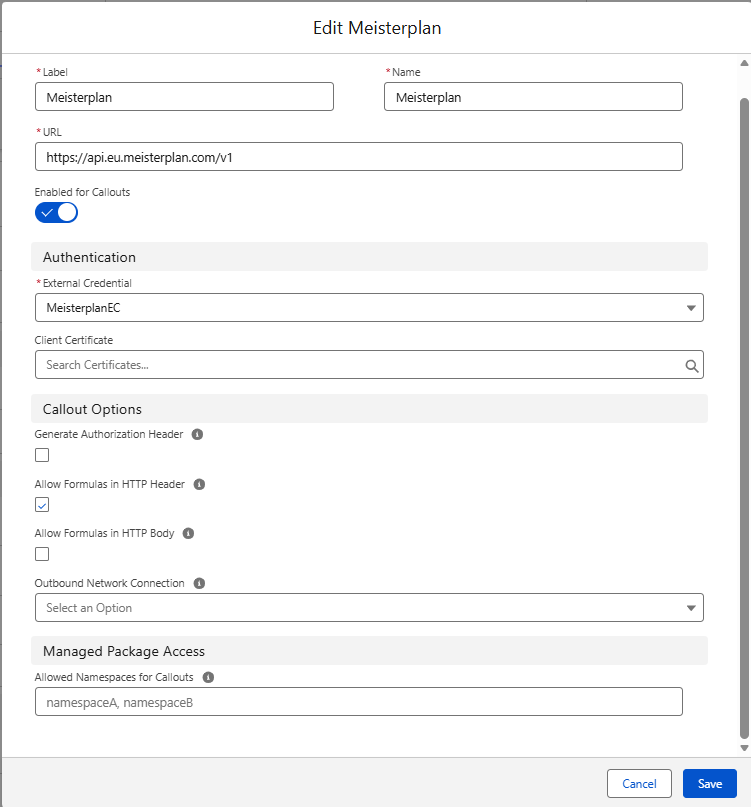Click the certificate search magnifier icon
751x807 pixels.
[692, 365]
